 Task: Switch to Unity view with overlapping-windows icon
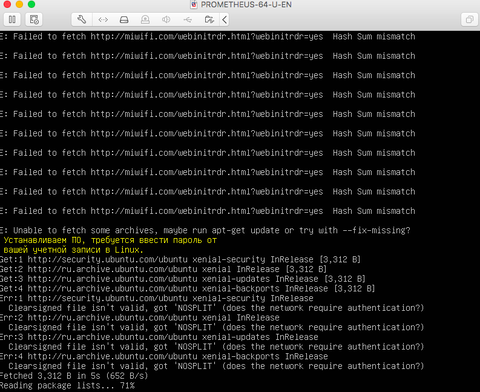click(x=469, y=20)
